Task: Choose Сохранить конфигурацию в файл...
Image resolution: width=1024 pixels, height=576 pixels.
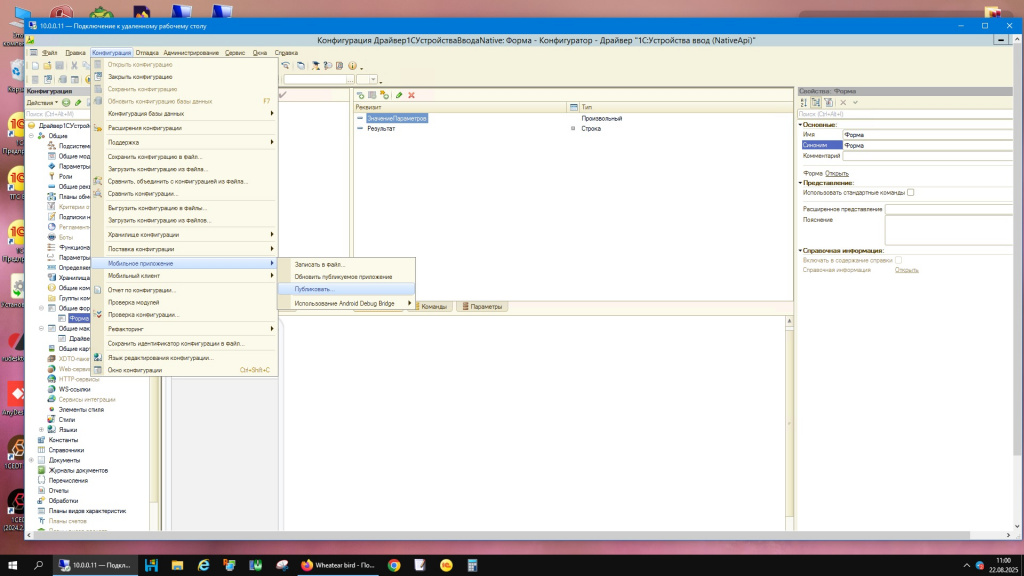Action: (x=184, y=157)
